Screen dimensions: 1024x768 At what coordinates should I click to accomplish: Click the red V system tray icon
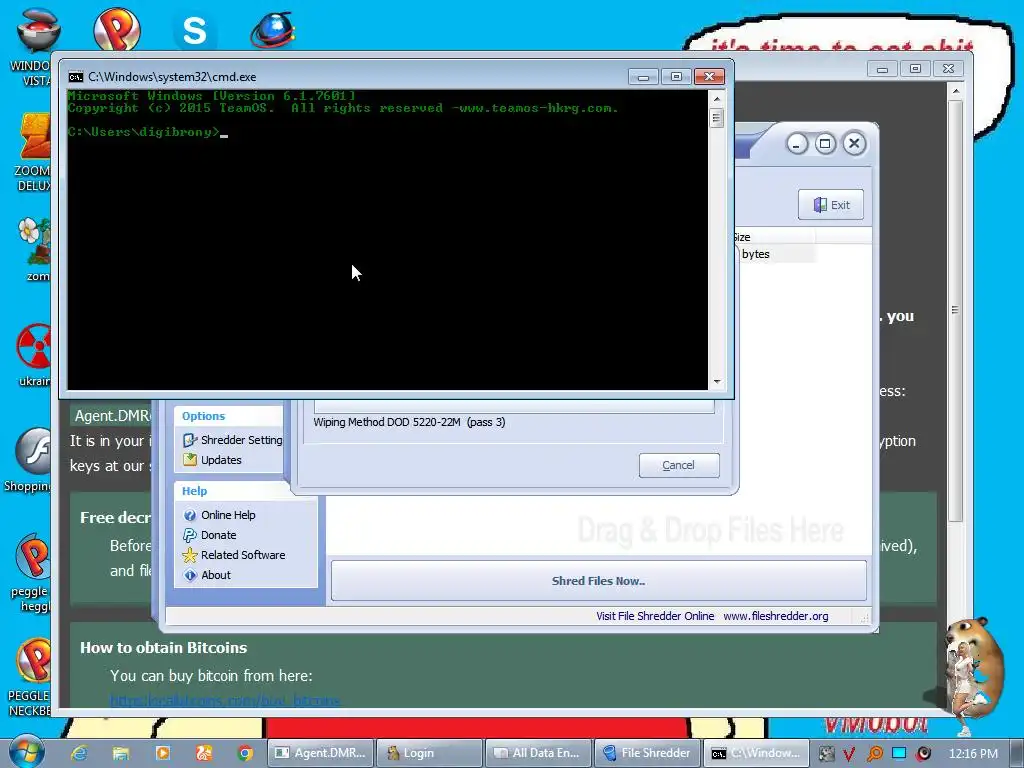click(x=849, y=754)
